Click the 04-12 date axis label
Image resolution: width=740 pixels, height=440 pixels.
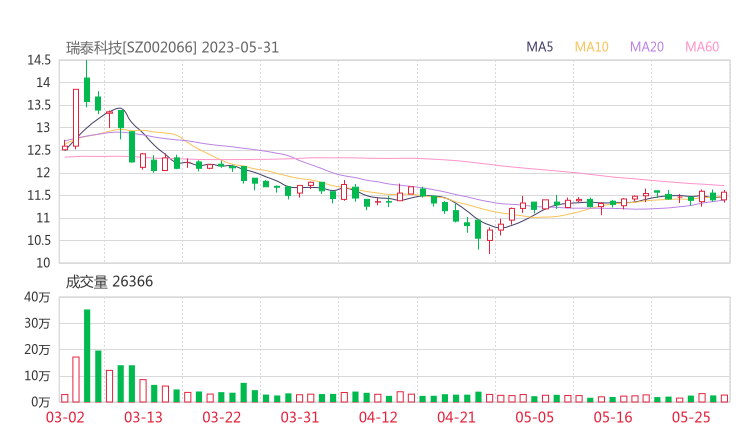click(x=378, y=417)
